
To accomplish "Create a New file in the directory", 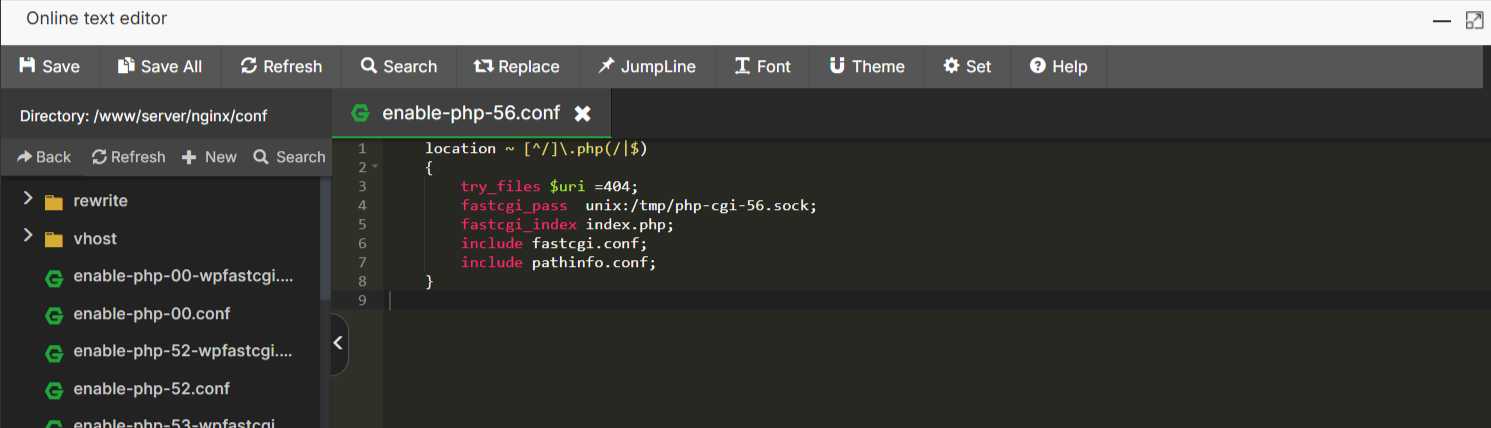I will coord(209,157).
